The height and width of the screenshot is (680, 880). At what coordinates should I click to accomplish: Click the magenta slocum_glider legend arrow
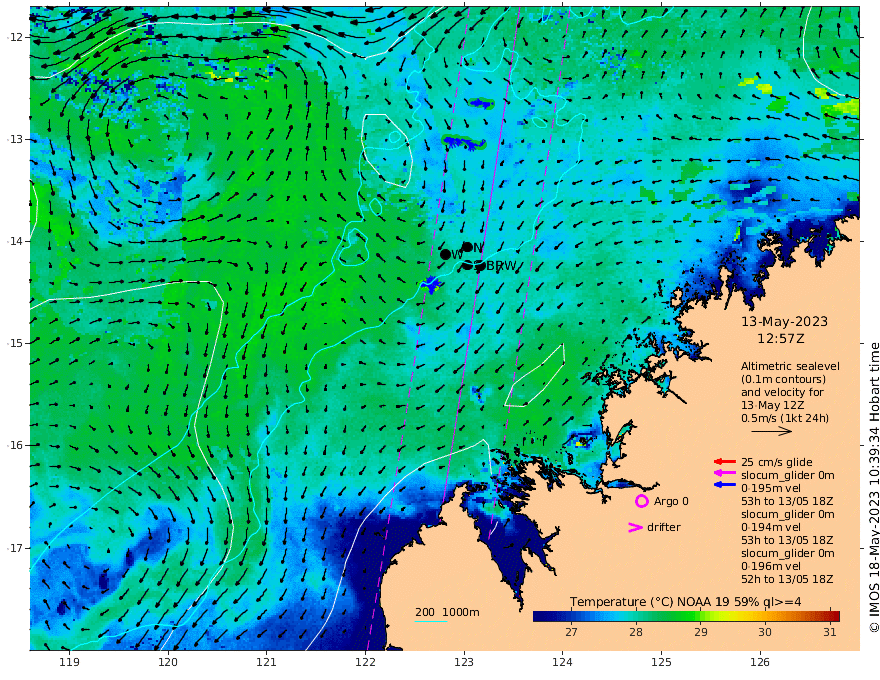point(725,474)
